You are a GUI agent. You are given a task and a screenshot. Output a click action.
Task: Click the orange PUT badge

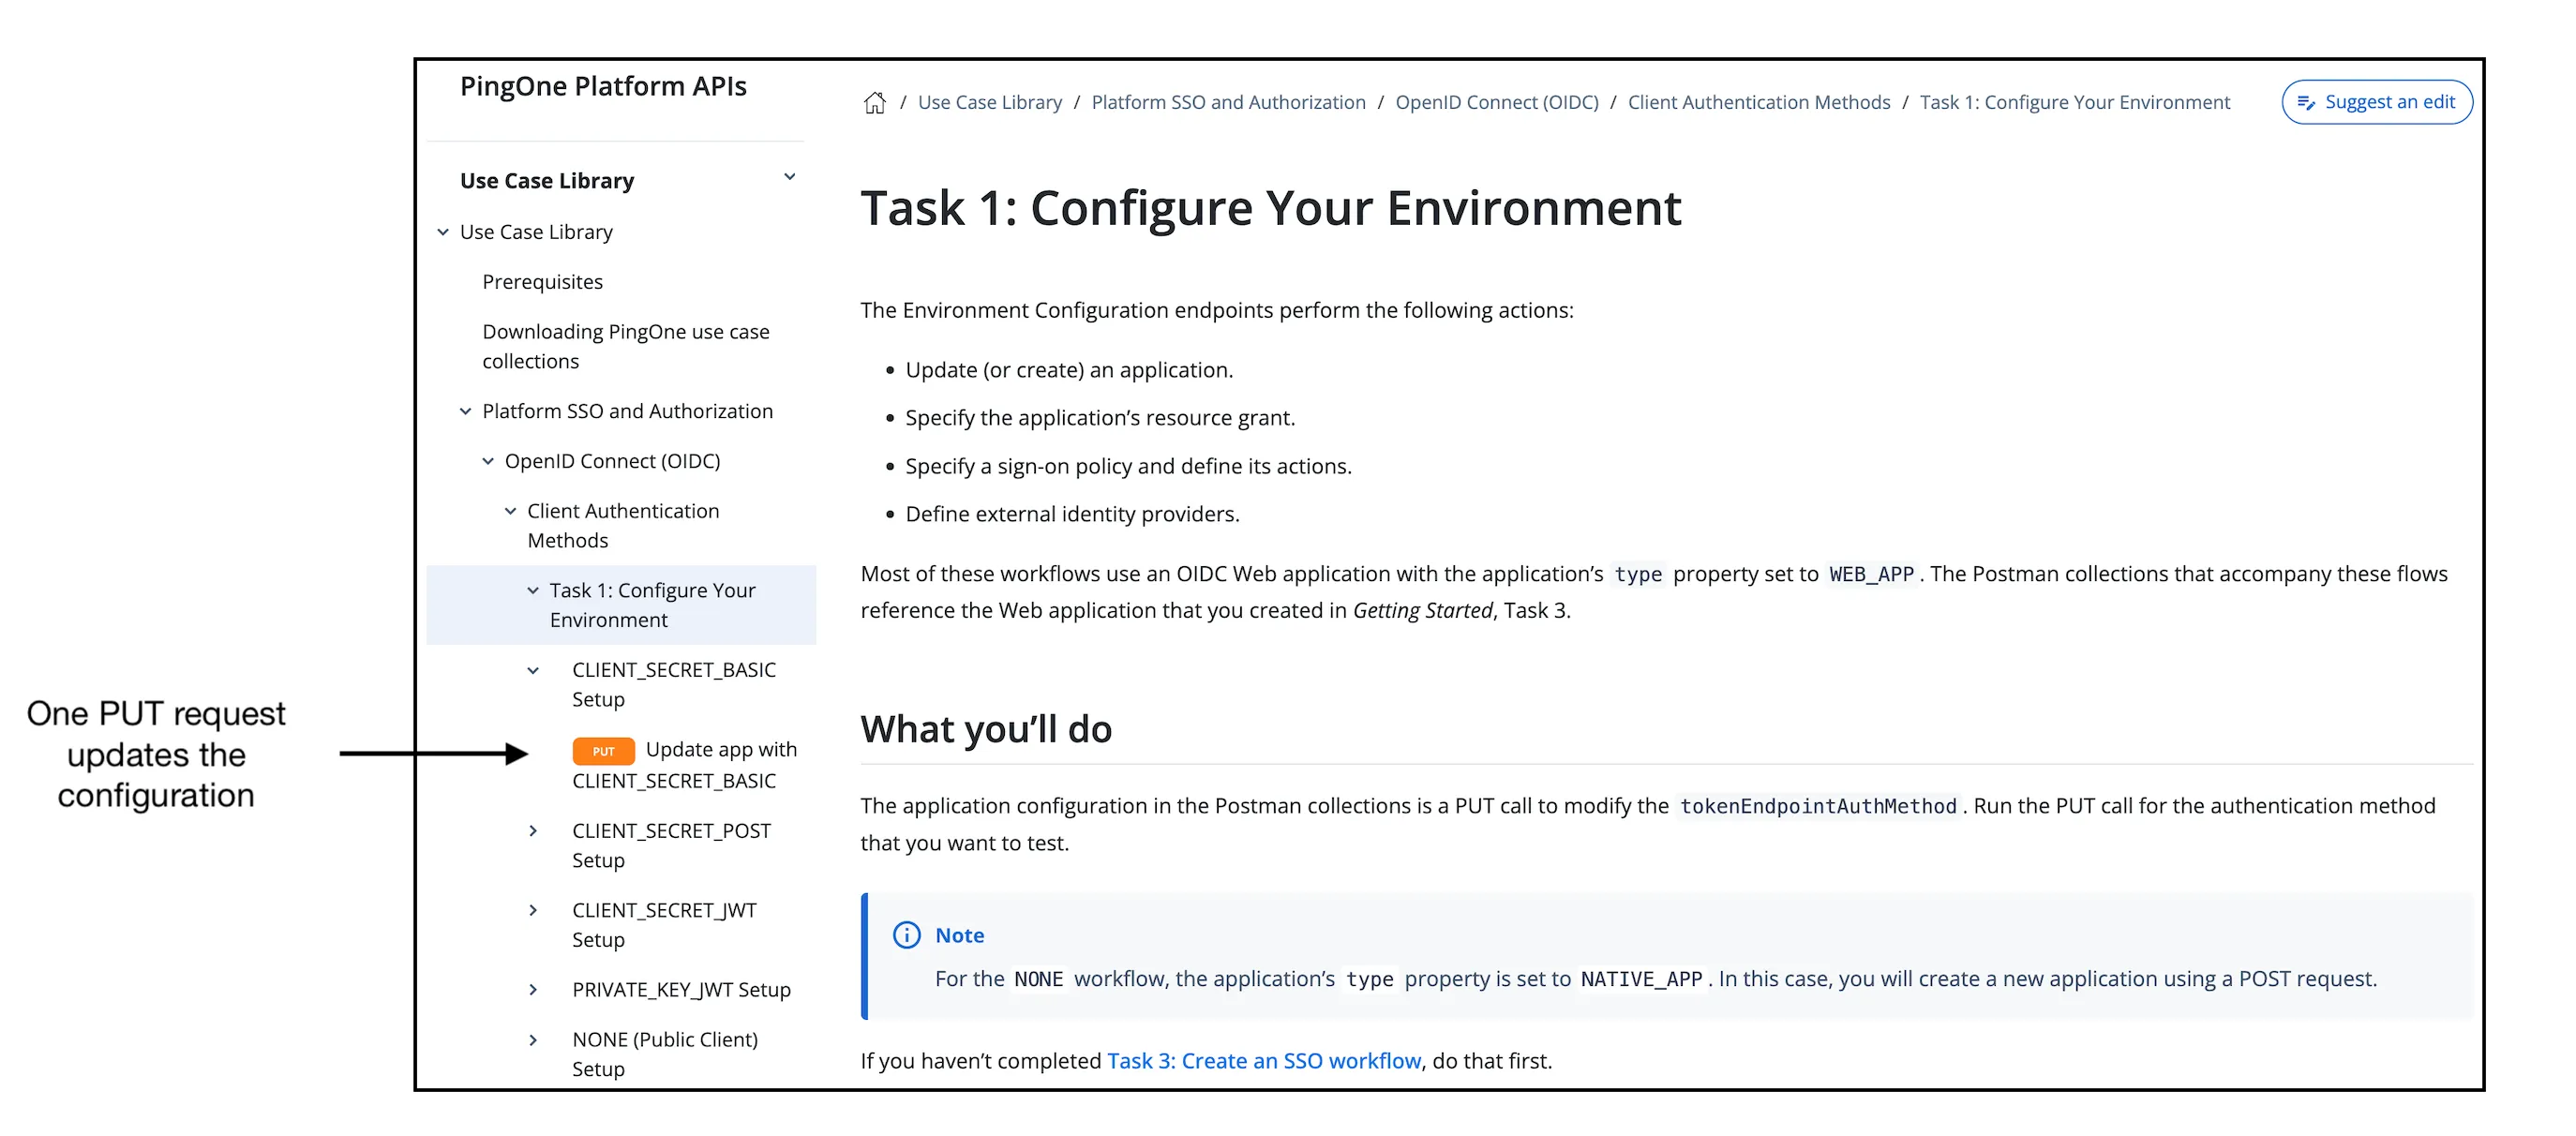(x=603, y=751)
